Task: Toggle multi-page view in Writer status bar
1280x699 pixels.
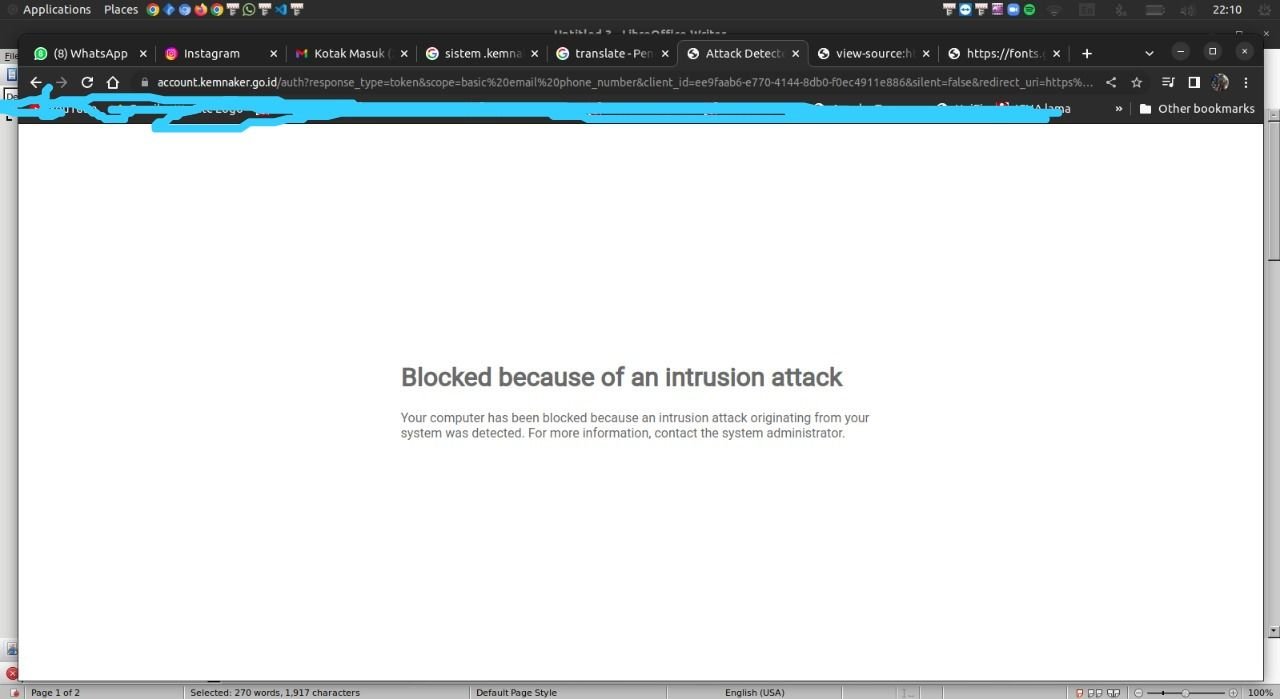Action: 1095,692
